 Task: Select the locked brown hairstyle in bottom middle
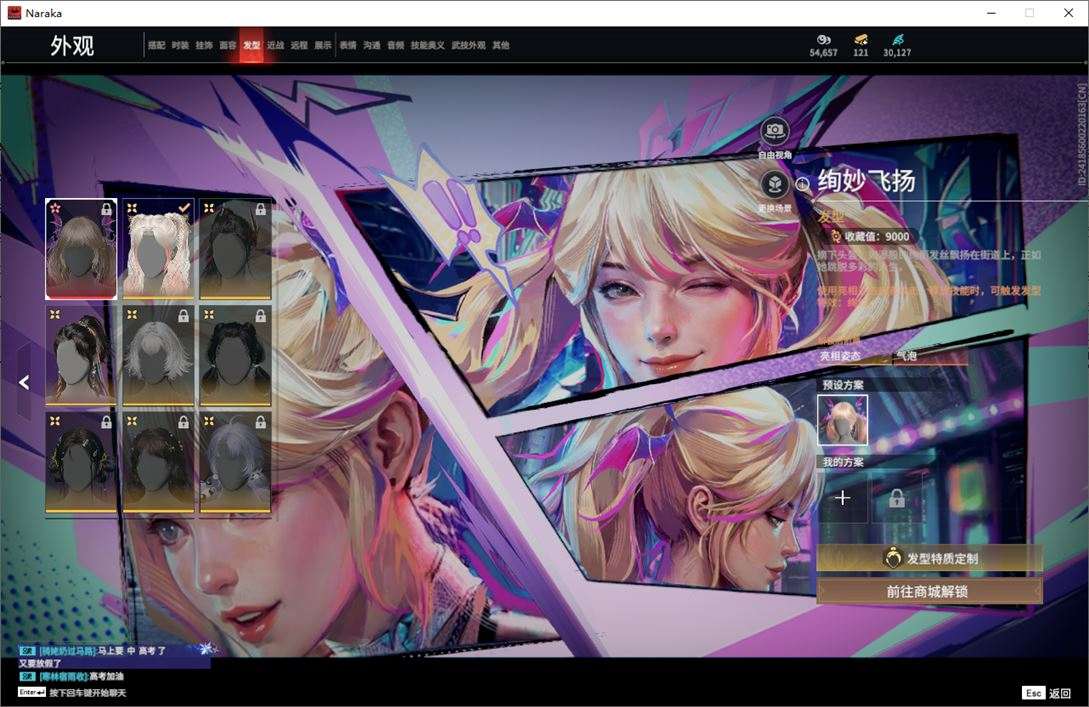[x=158, y=463]
